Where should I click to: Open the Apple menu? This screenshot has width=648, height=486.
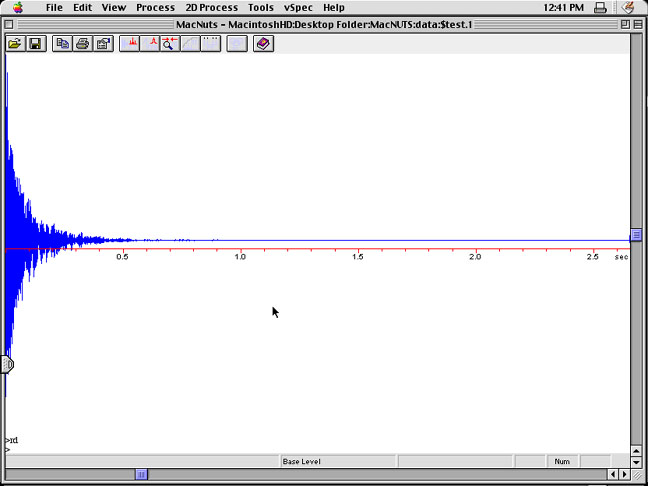[18, 7]
